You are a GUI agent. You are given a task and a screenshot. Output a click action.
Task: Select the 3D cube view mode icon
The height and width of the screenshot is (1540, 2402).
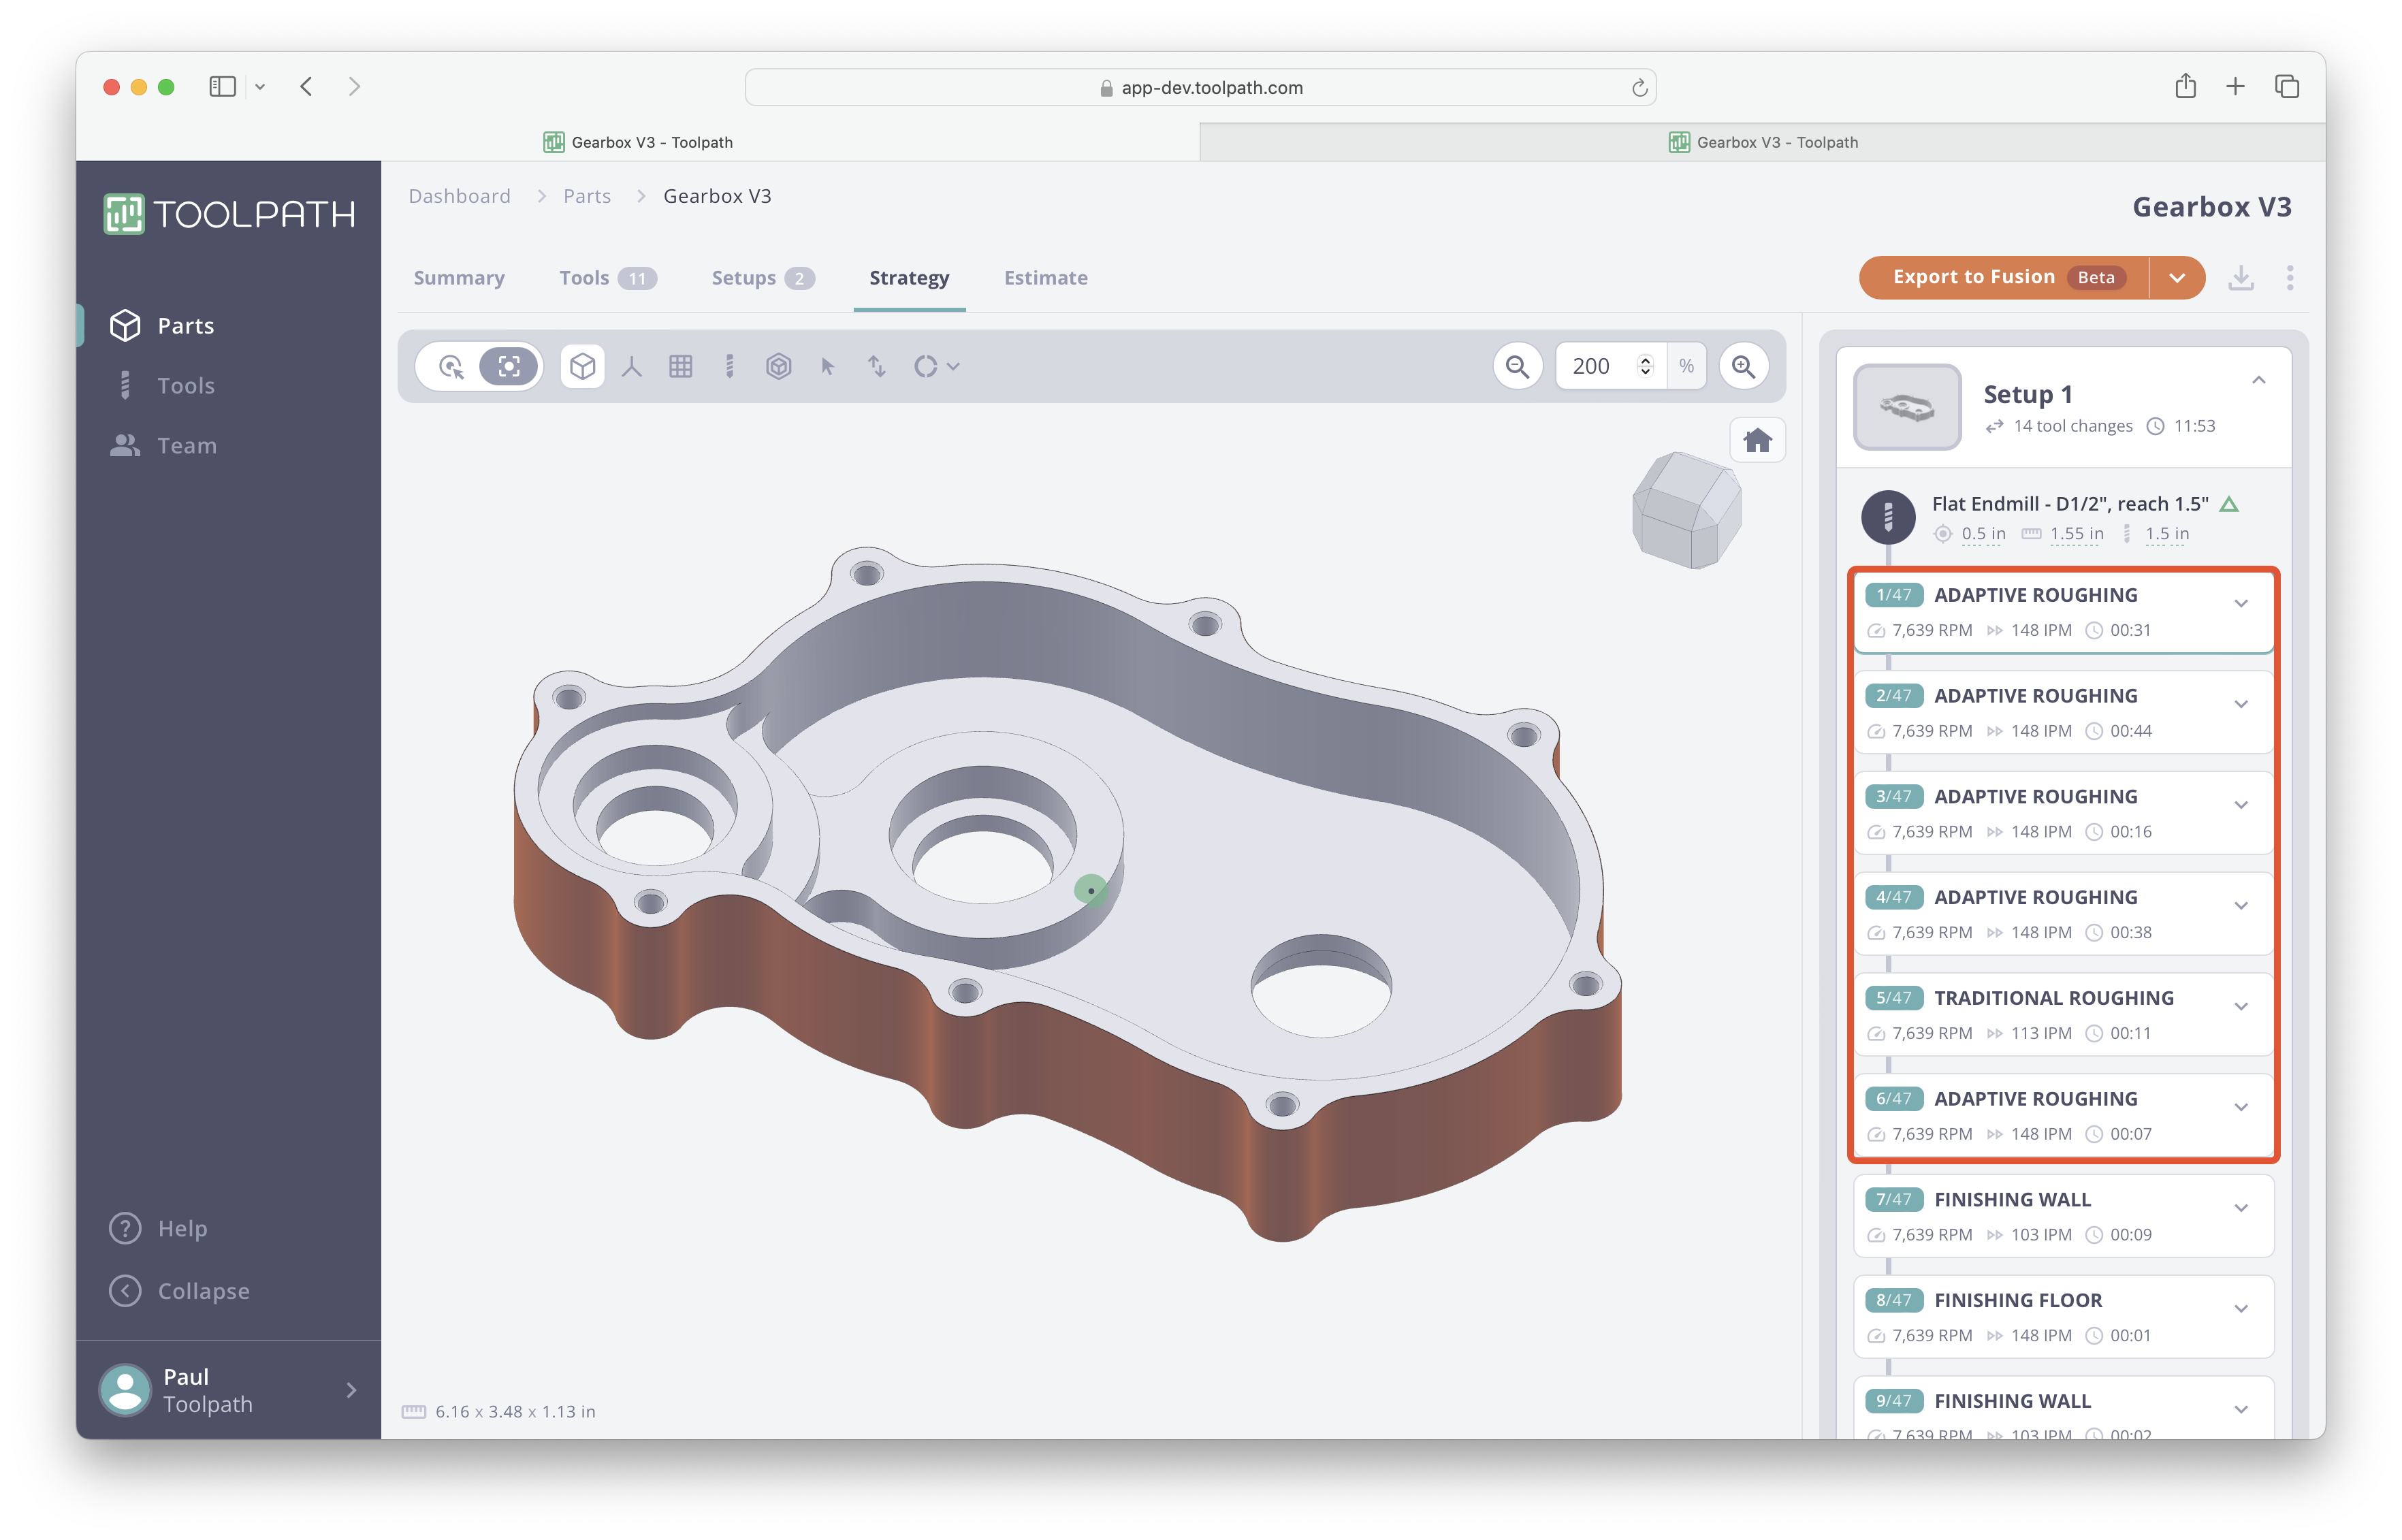click(x=583, y=366)
